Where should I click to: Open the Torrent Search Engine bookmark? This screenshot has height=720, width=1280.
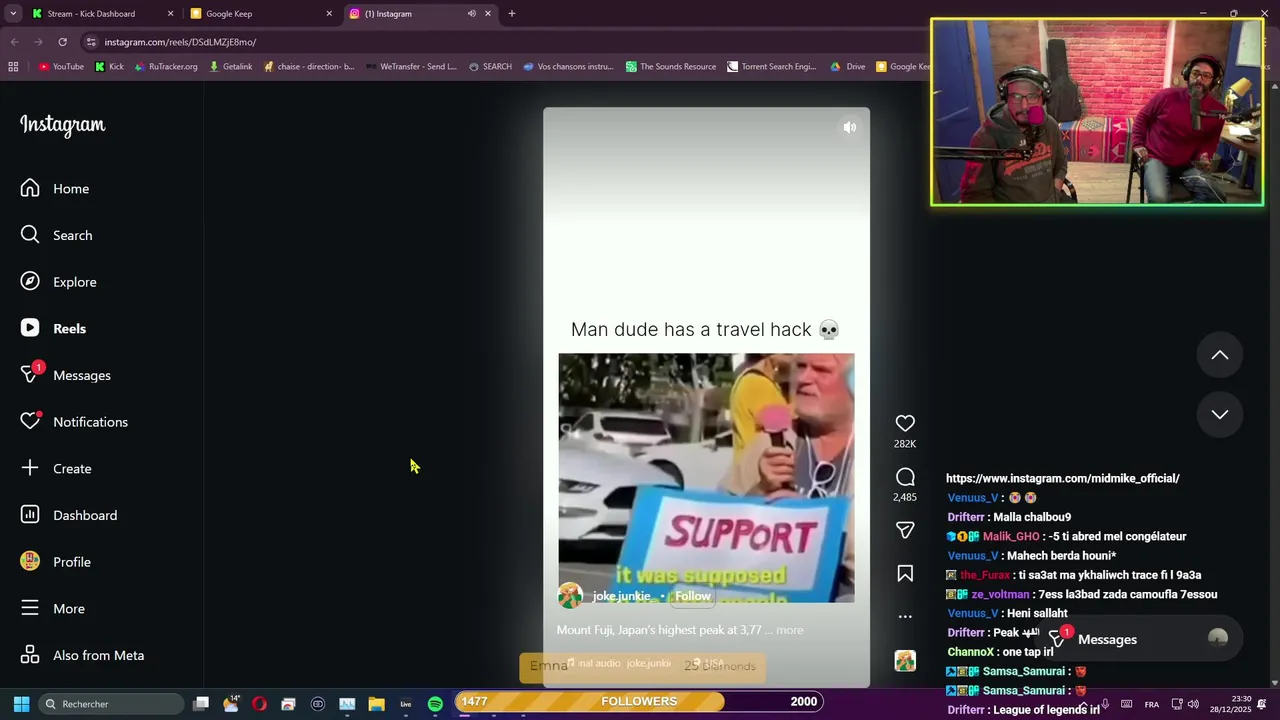point(772,66)
